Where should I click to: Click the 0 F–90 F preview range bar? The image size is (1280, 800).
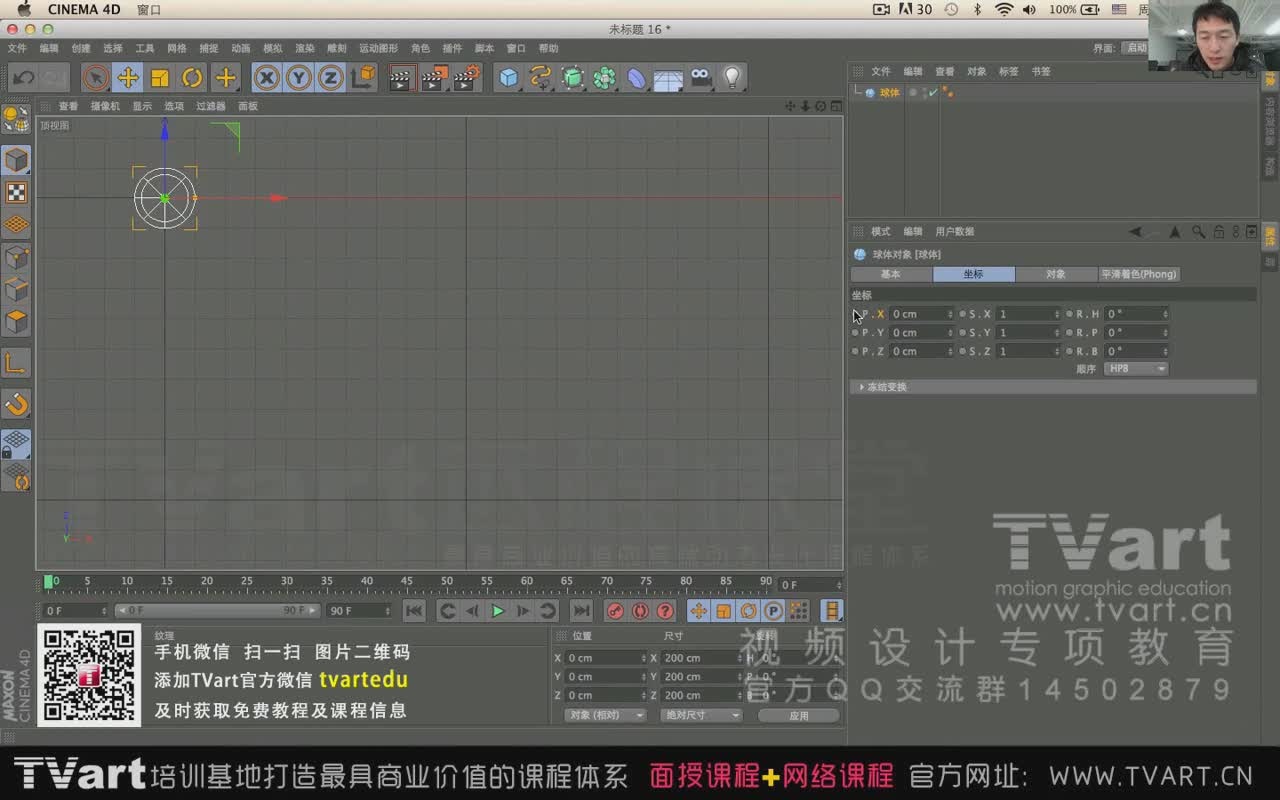(217, 610)
